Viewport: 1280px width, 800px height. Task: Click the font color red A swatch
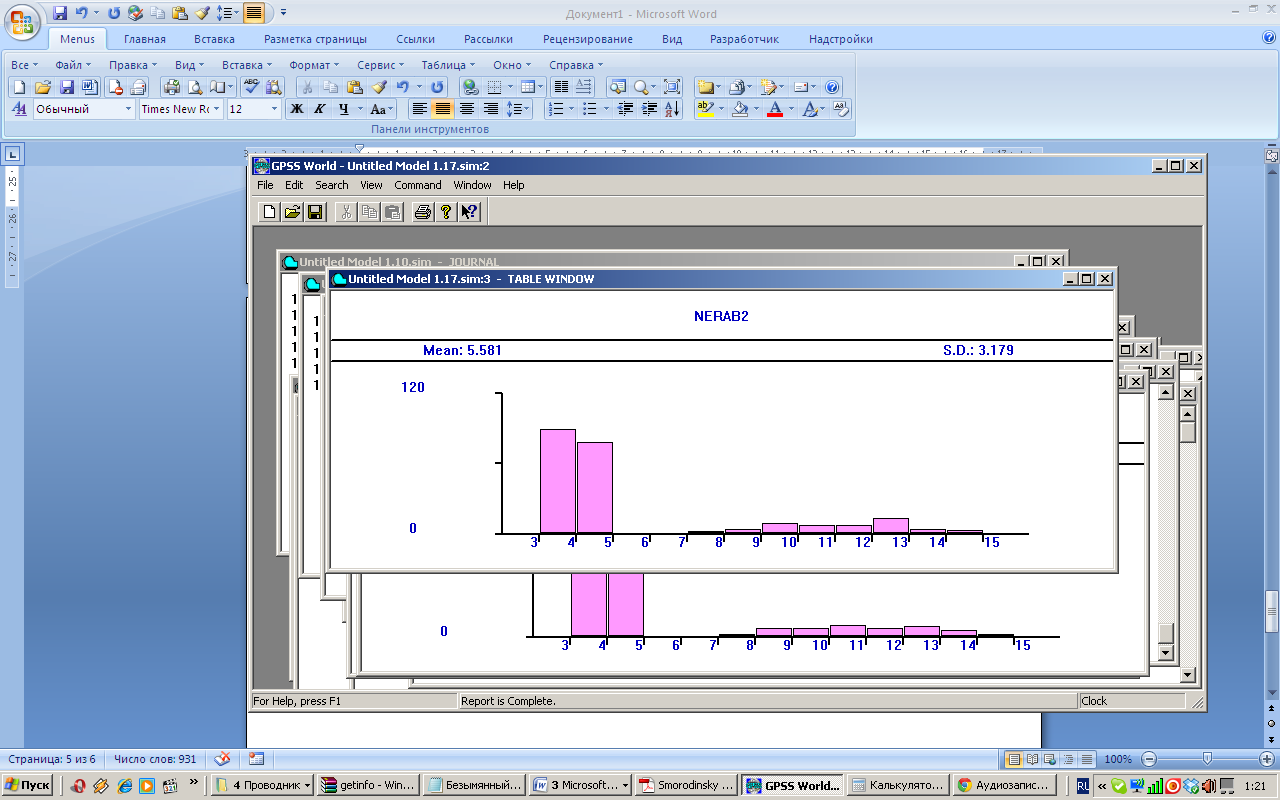pos(774,109)
